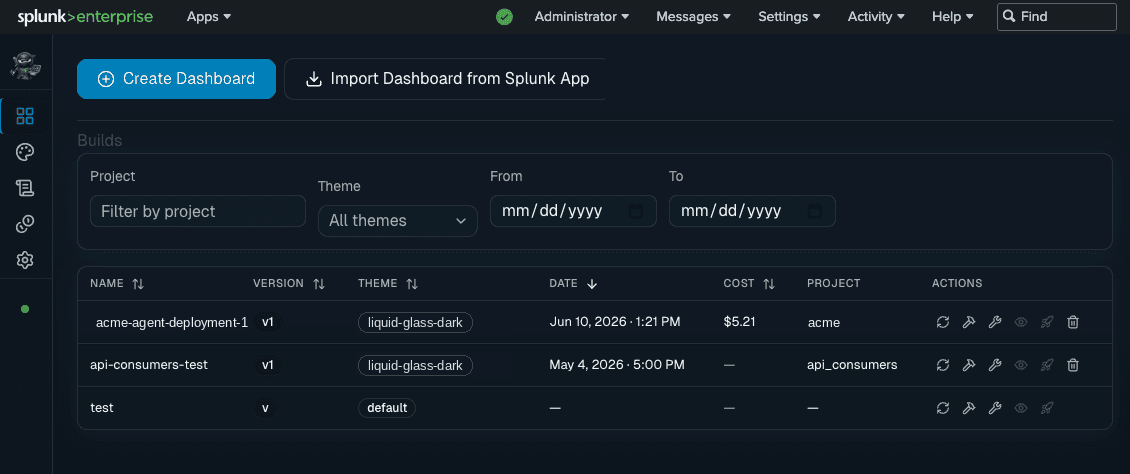
Task: Open the calendar picker in the From date field
Action: [x=636, y=211]
